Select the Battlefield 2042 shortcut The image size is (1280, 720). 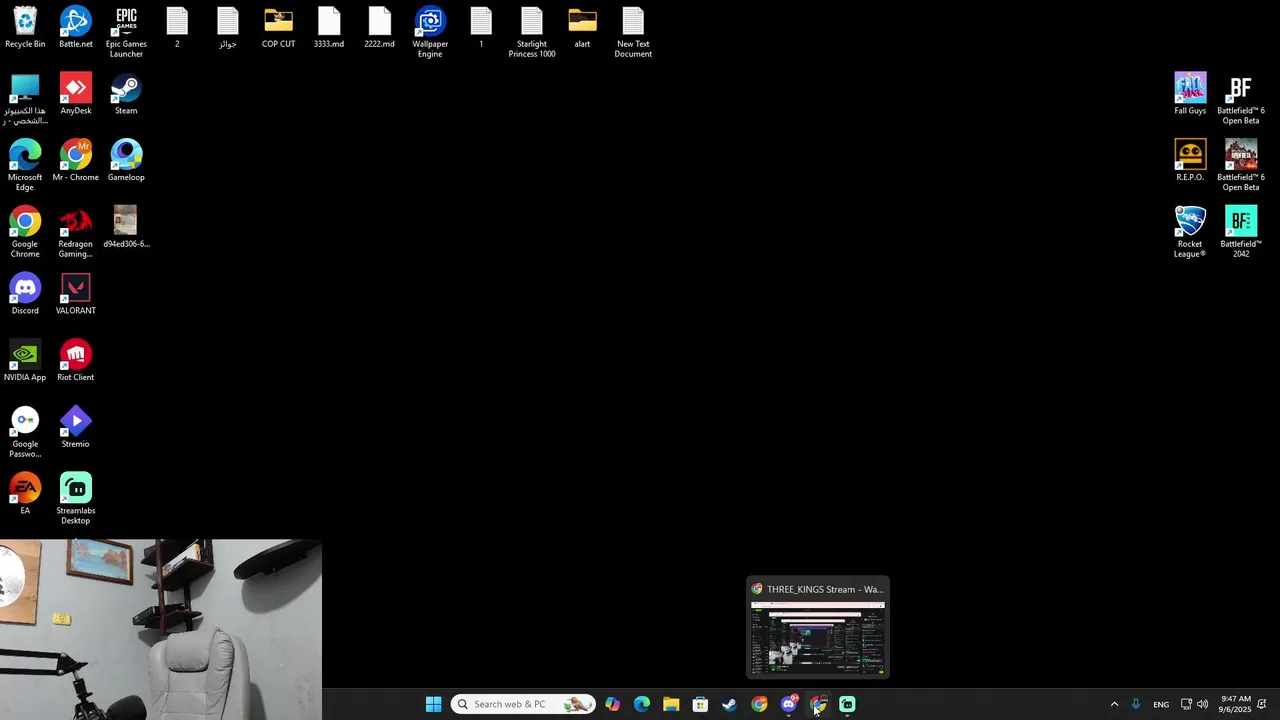[1241, 233]
